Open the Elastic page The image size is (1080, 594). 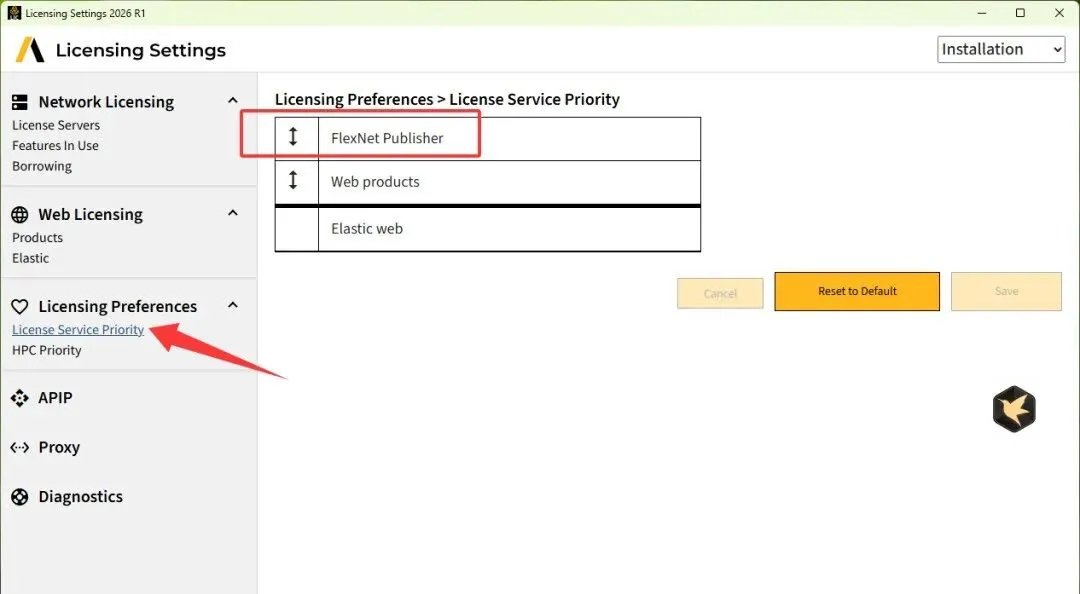(x=30, y=258)
